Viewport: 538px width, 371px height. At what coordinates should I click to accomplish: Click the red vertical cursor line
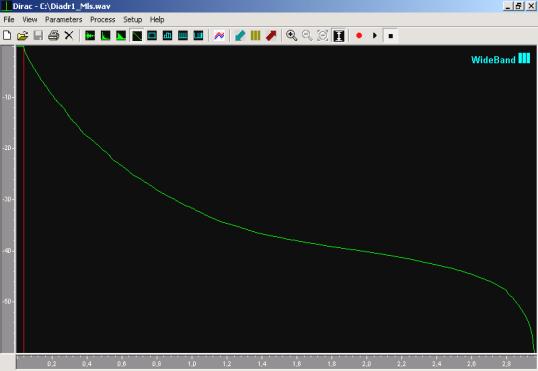click(24, 199)
